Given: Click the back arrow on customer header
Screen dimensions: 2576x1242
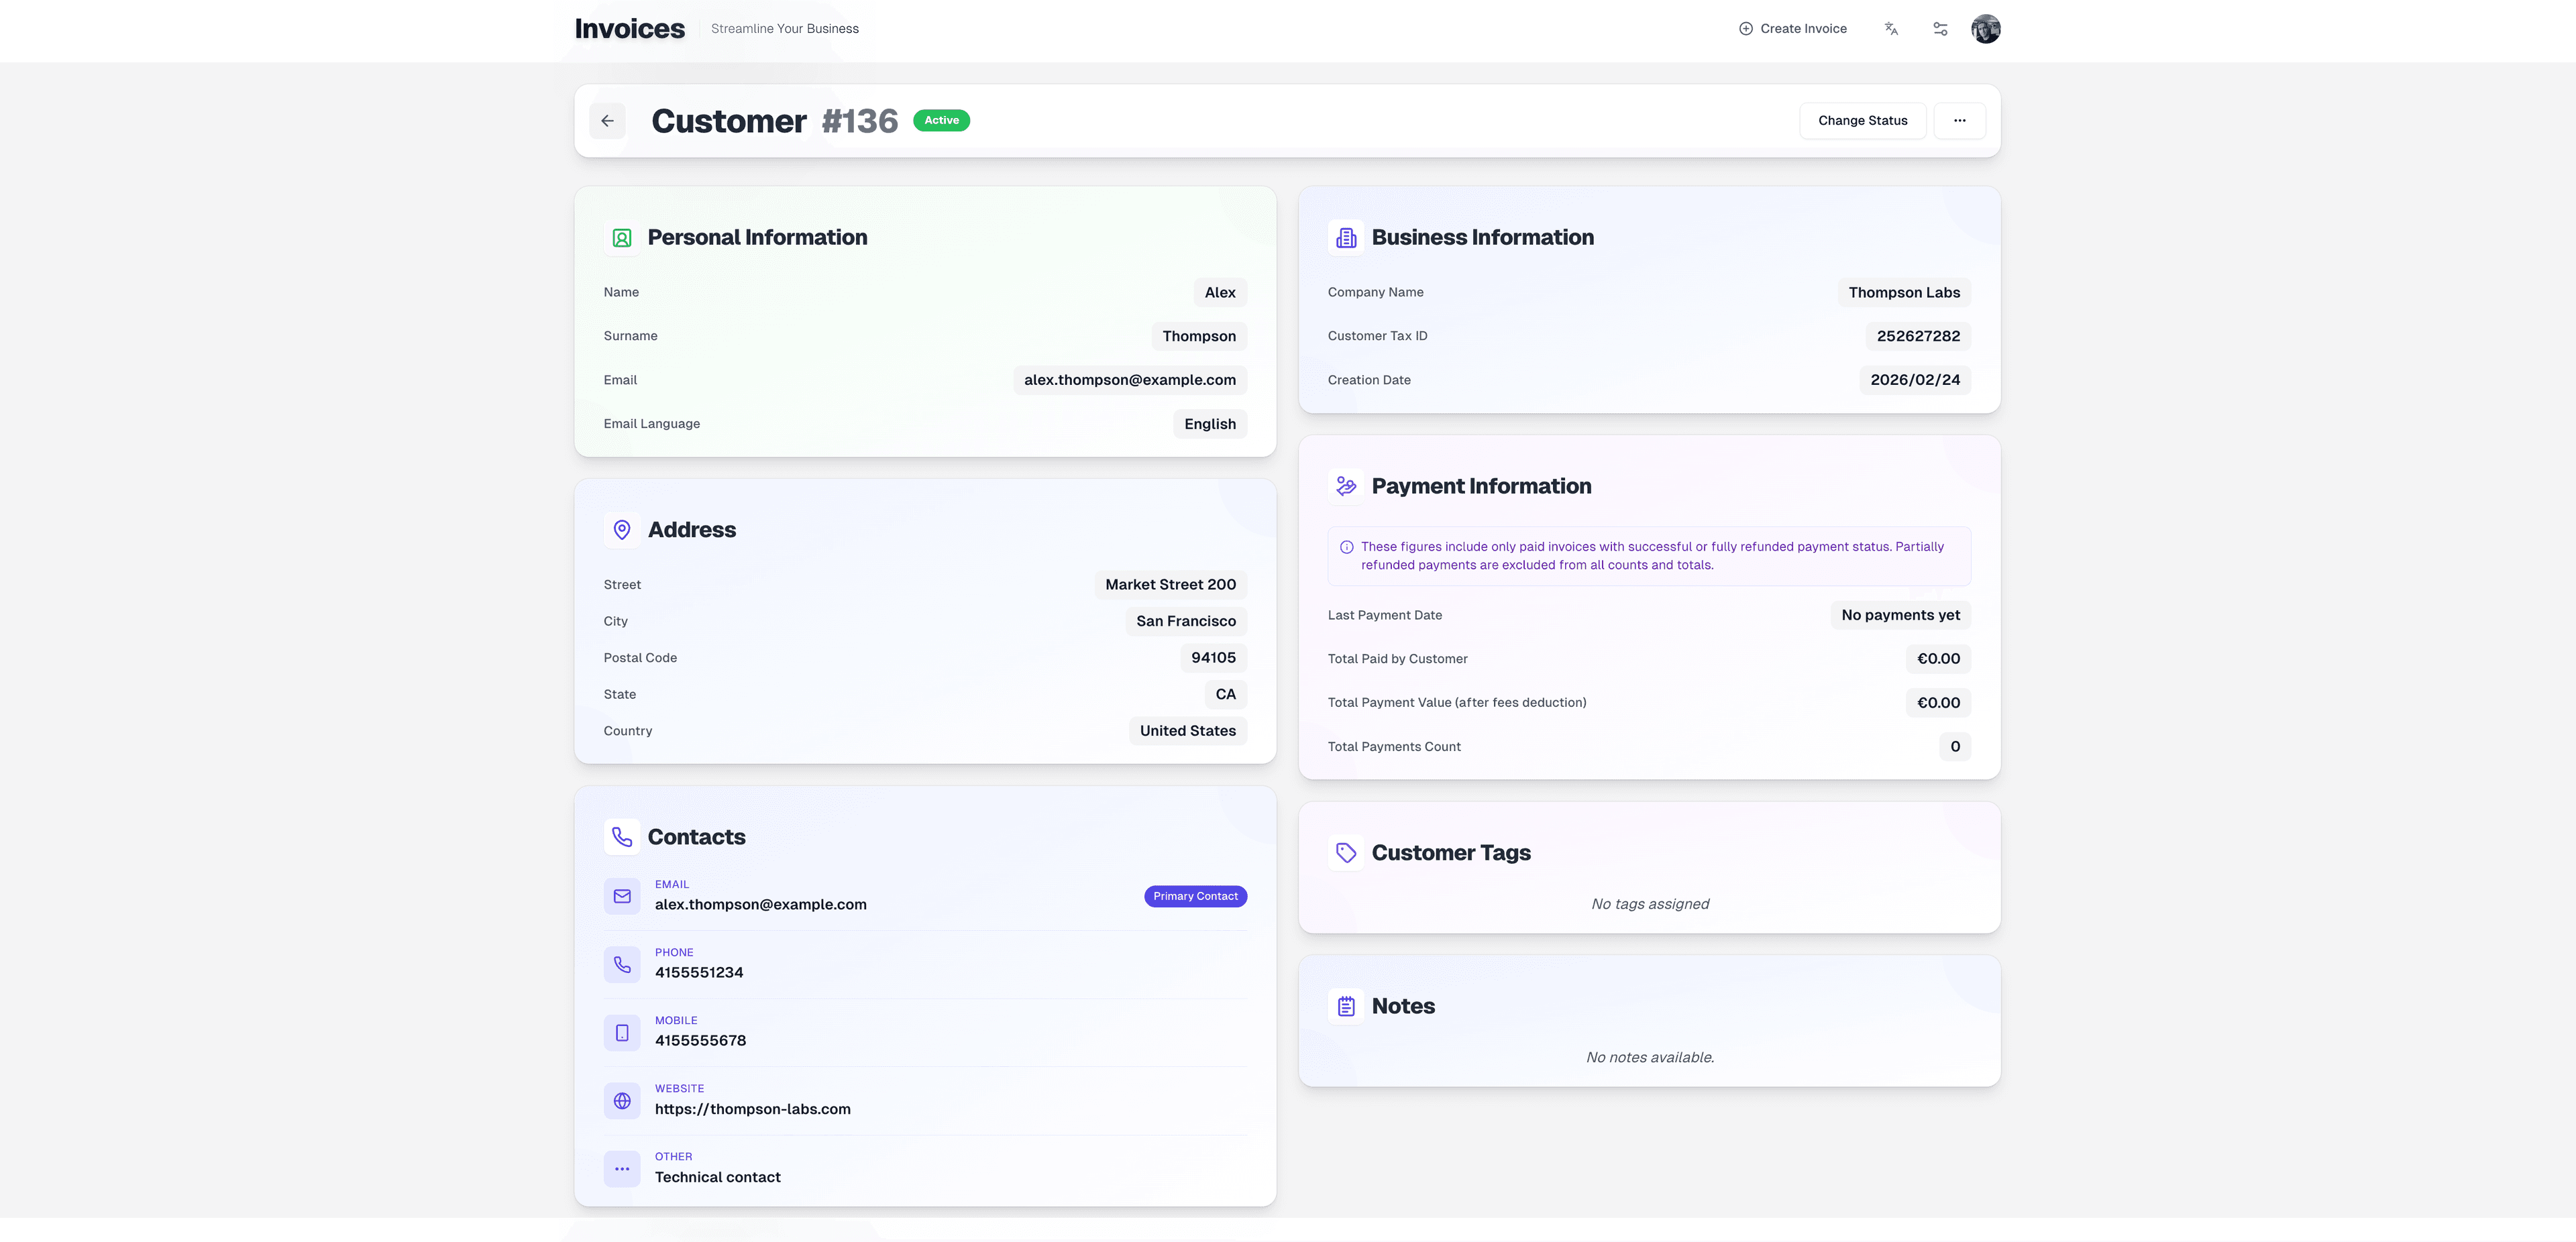Looking at the screenshot, I should (x=607, y=120).
